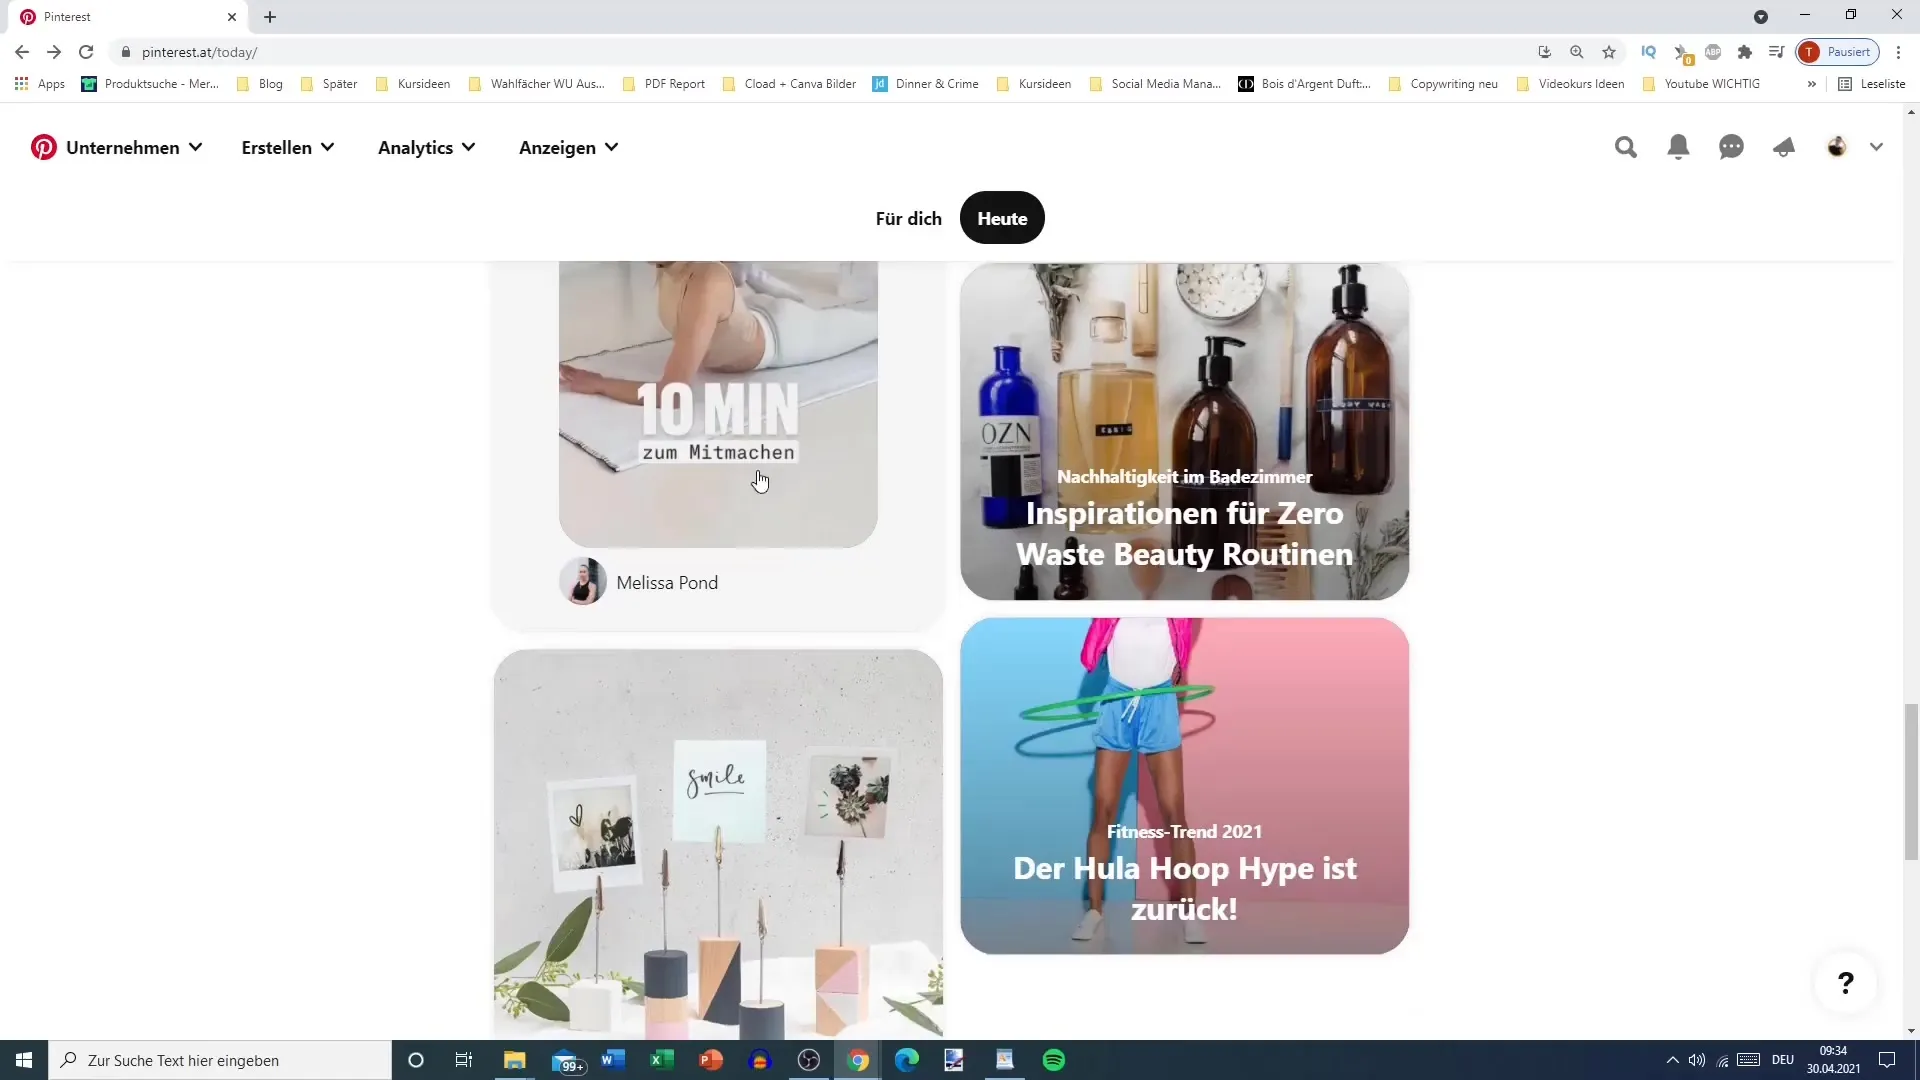Screen dimensions: 1920x1080
Task: Open the smile photo holders pin
Action: click(x=718, y=844)
